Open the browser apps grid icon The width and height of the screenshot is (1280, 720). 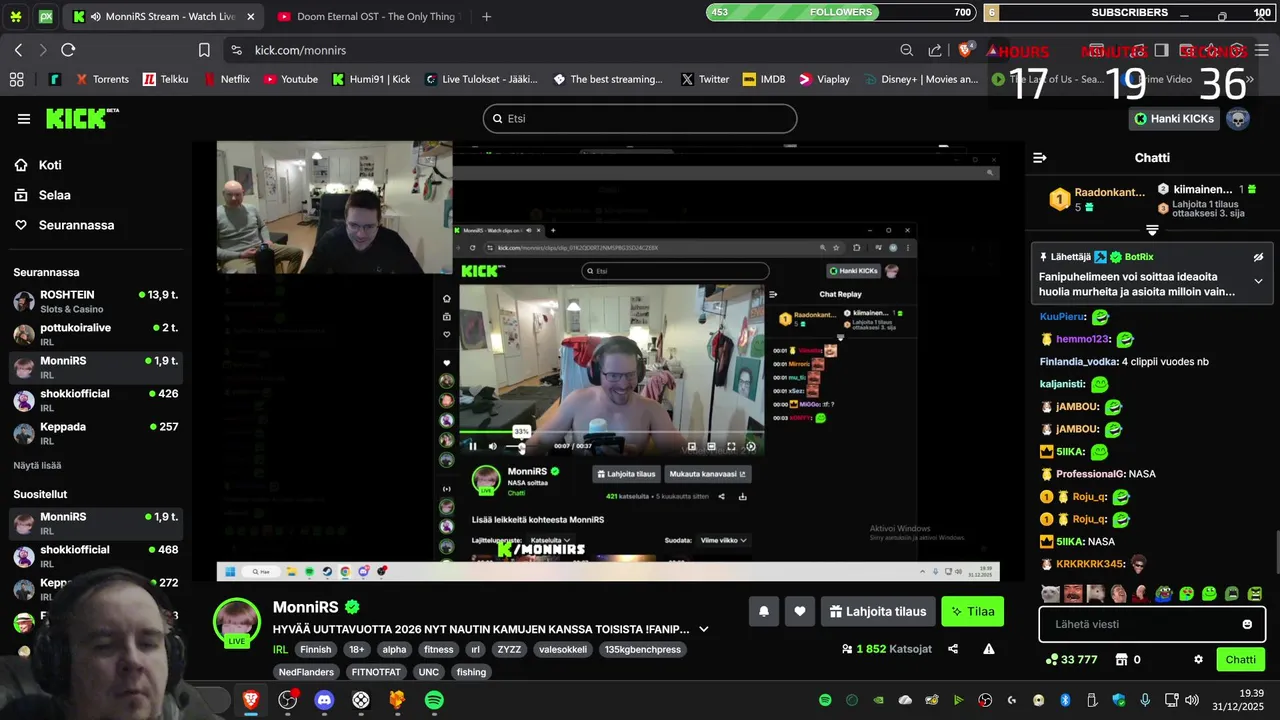(16, 79)
